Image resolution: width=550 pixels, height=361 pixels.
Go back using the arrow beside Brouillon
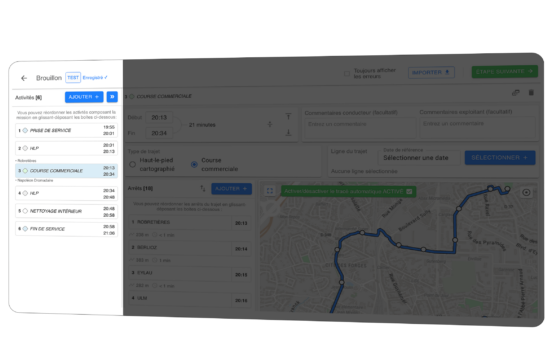24,78
